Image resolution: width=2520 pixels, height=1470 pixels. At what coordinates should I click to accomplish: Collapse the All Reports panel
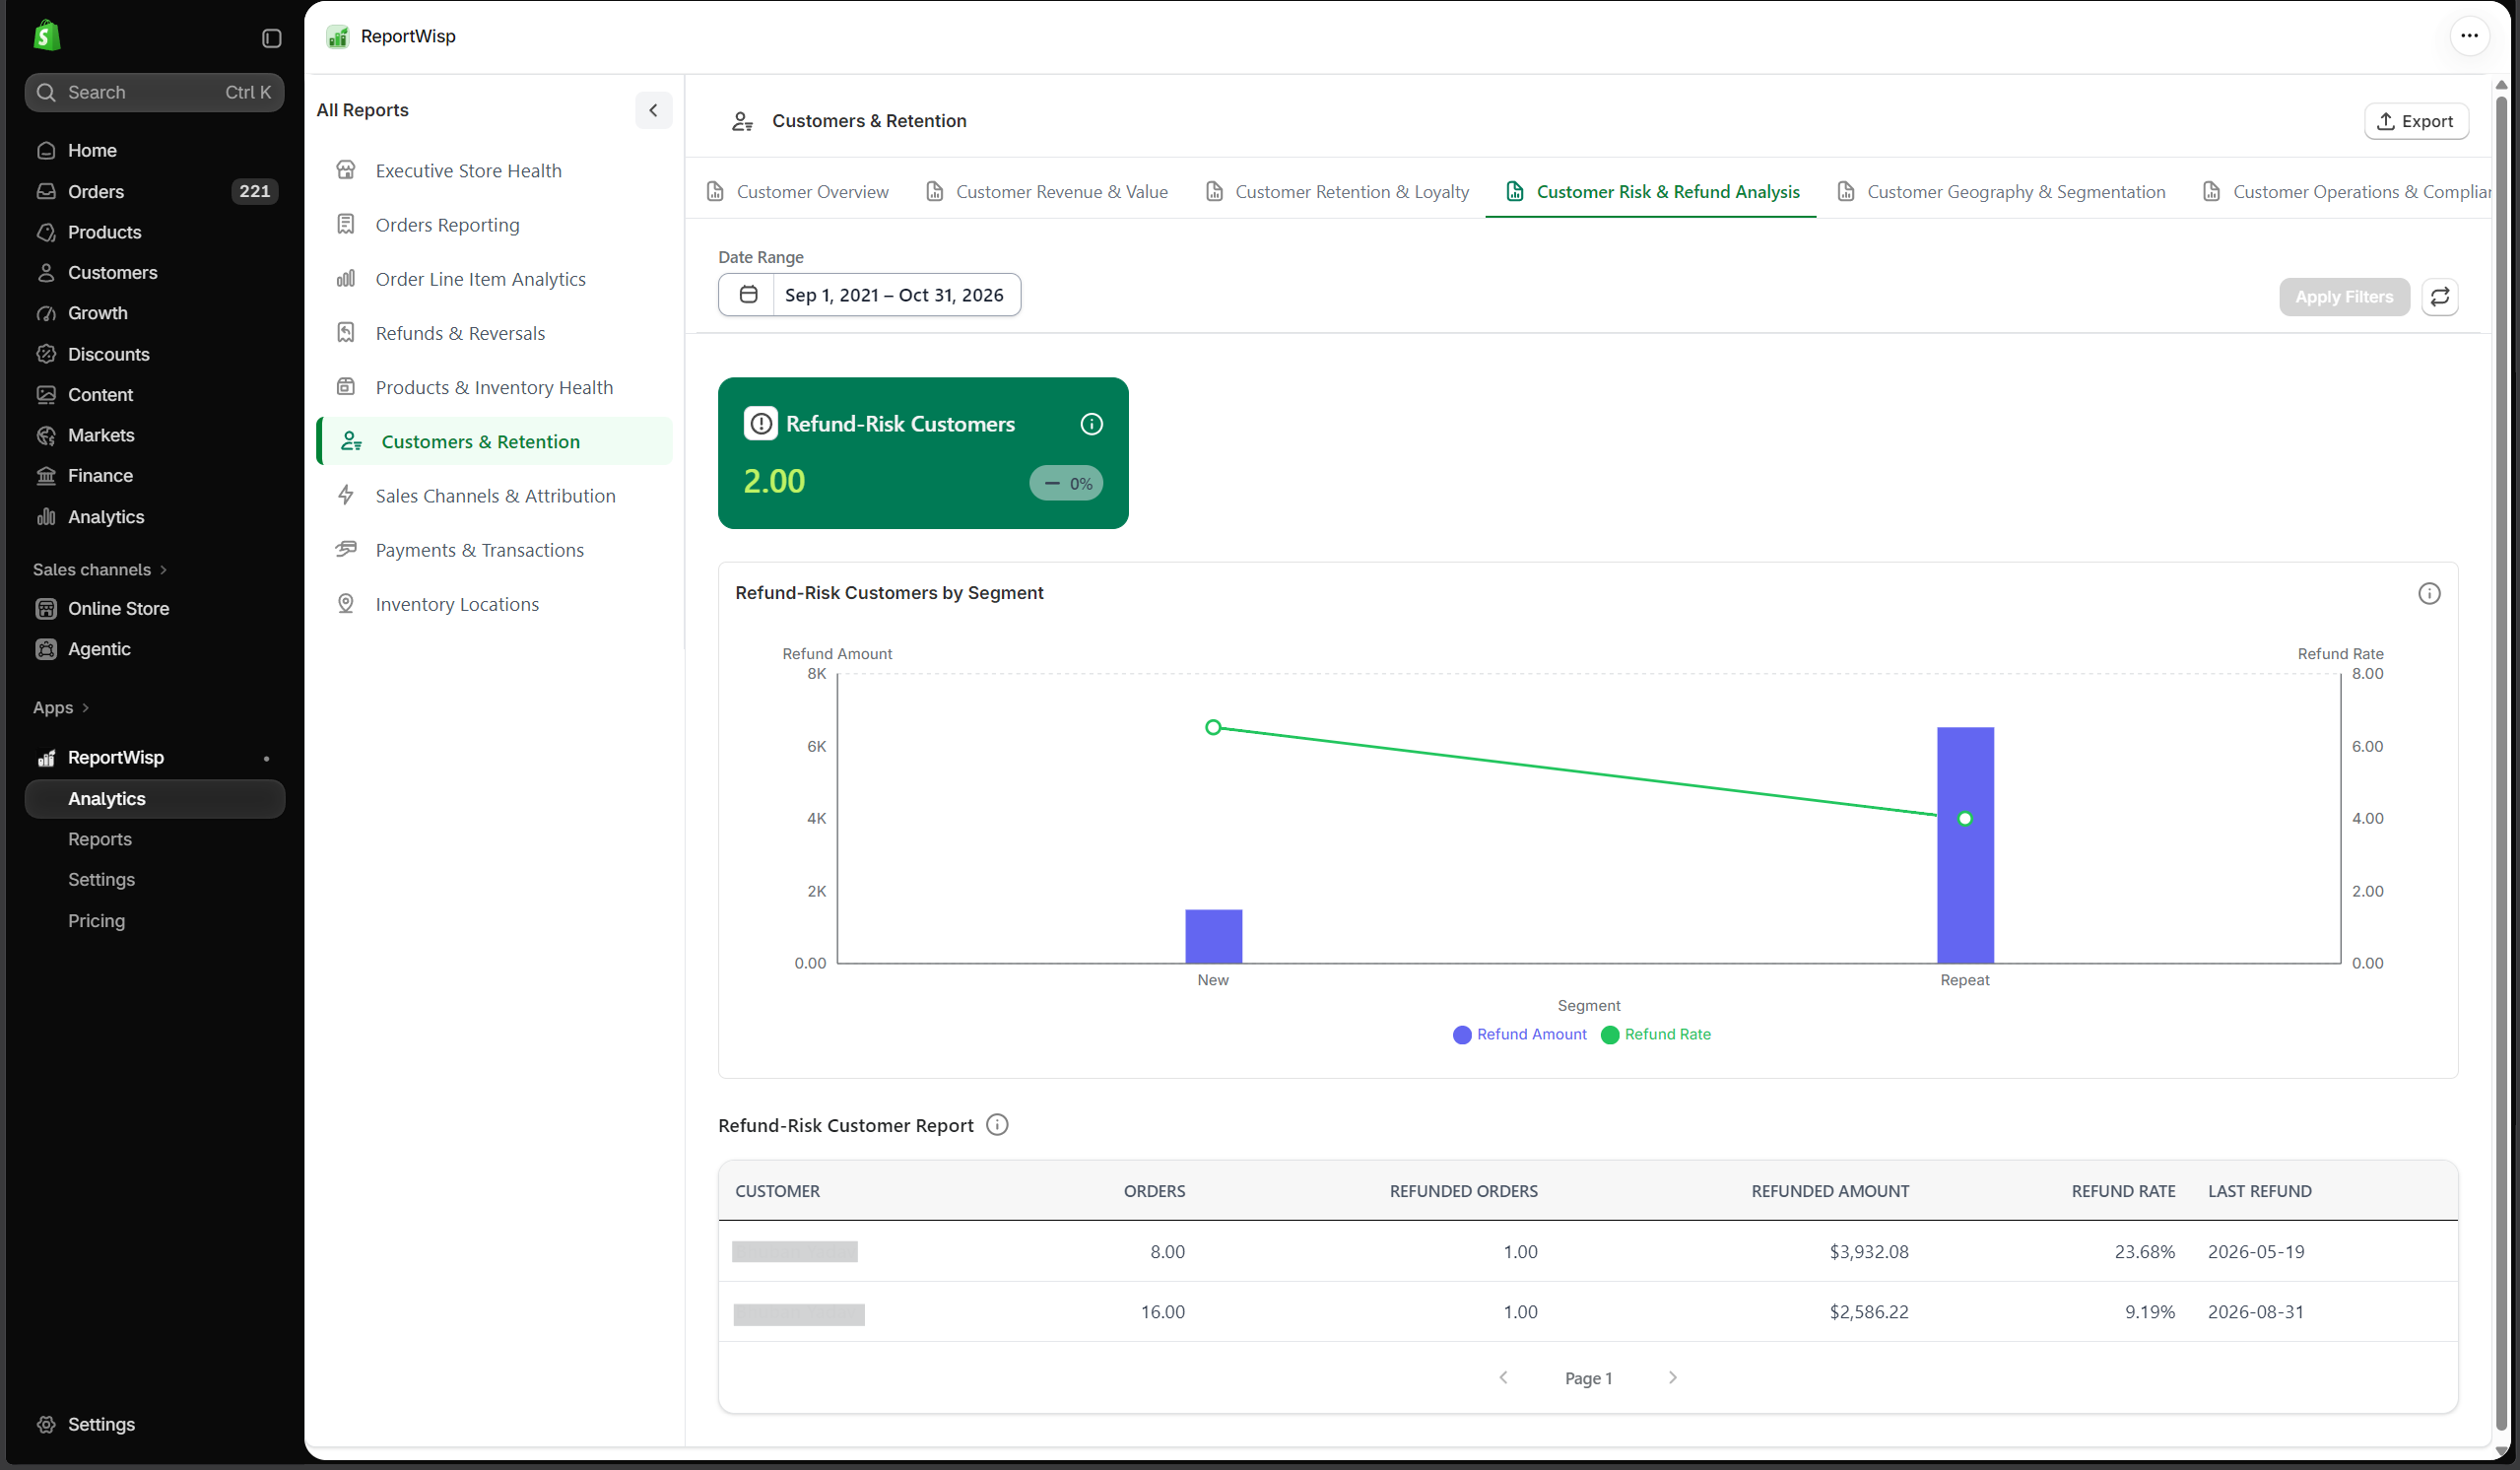(653, 110)
